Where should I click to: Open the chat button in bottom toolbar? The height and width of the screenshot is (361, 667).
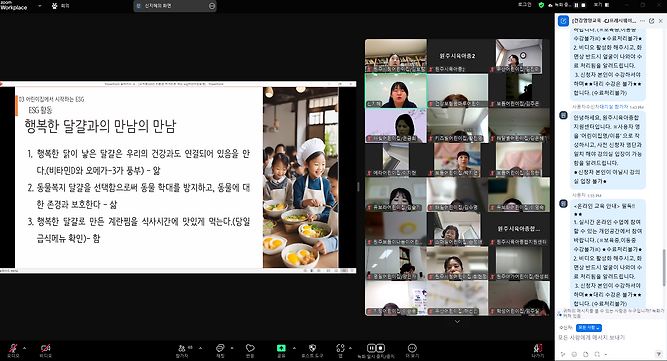click(x=220, y=350)
